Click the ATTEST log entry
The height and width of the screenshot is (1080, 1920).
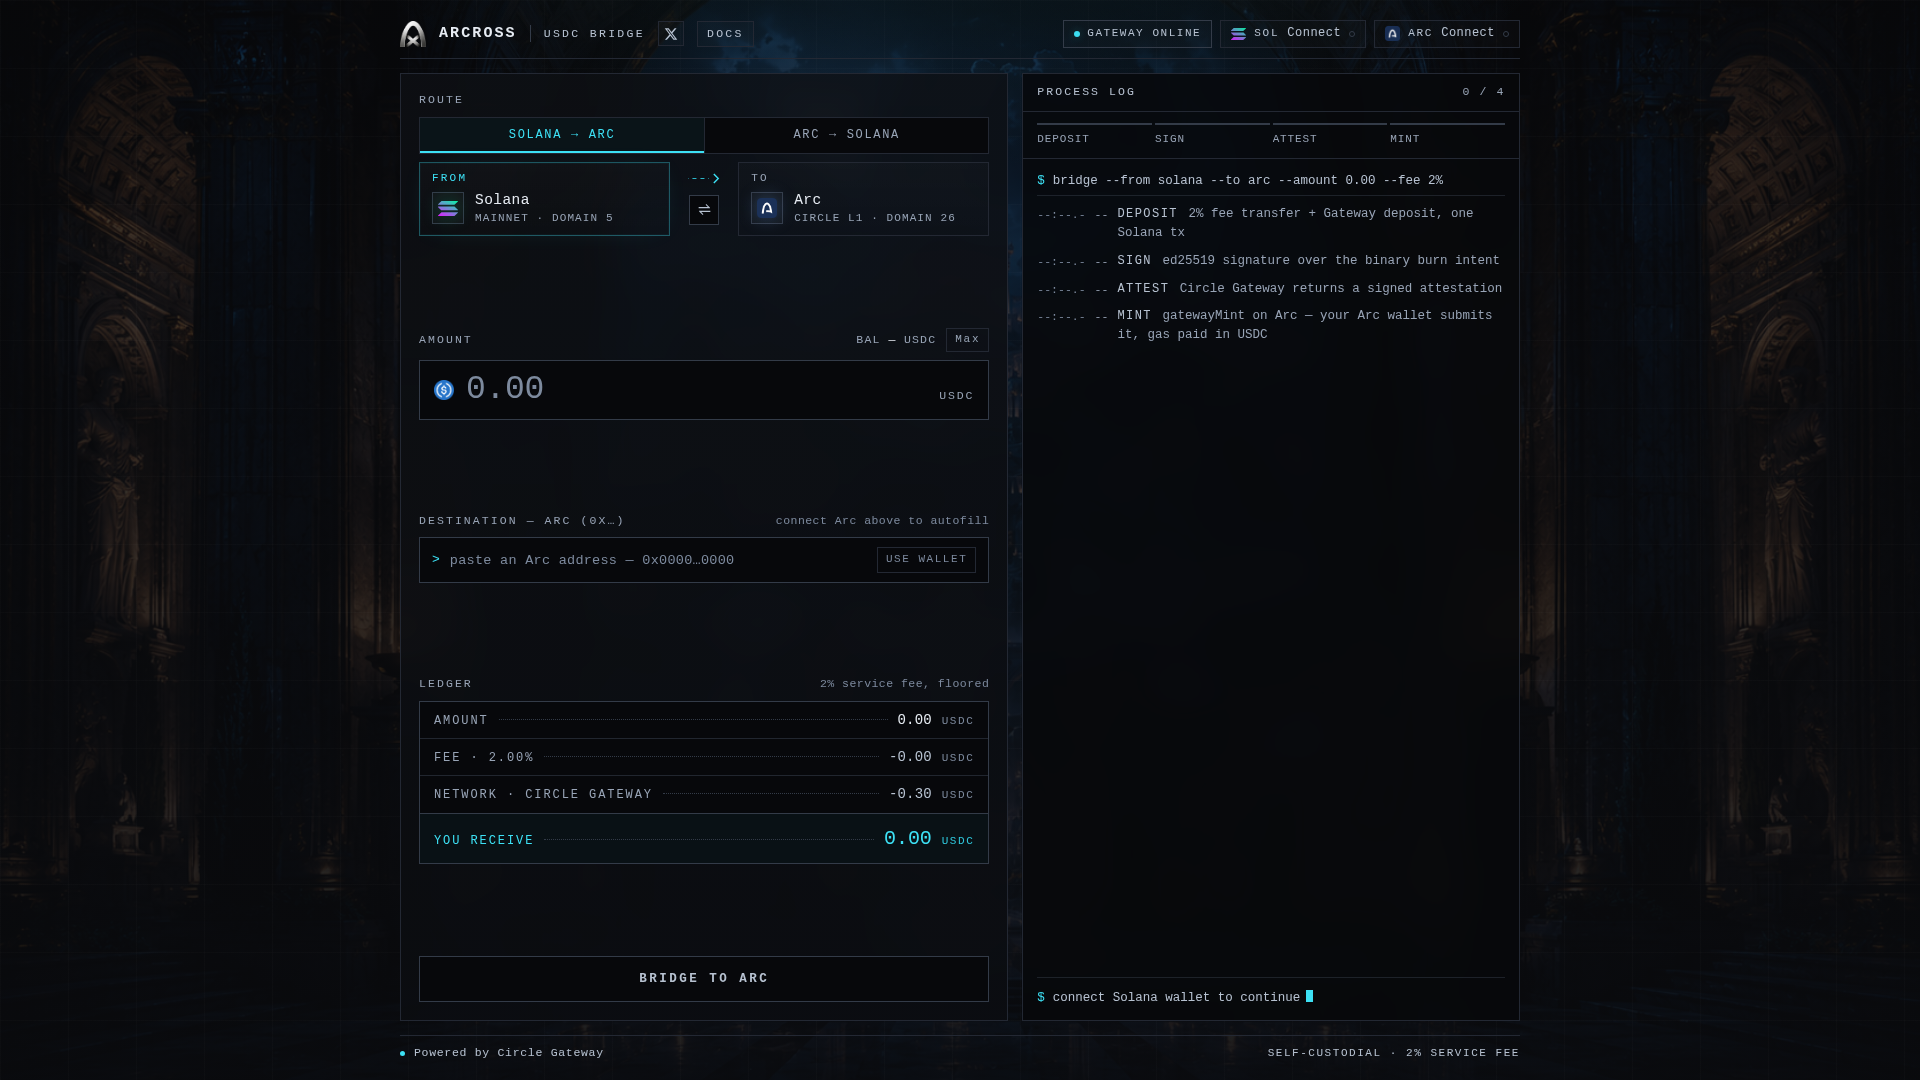[1271, 289]
